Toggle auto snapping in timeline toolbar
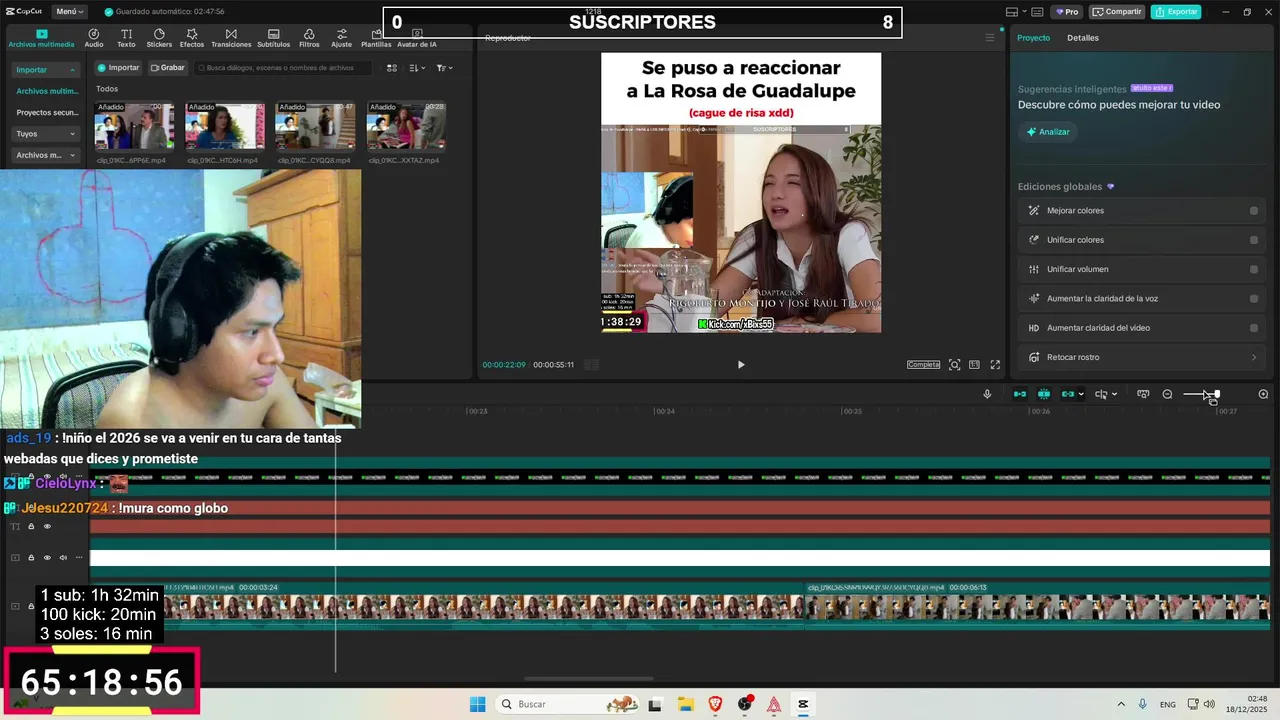 (x=1044, y=394)
